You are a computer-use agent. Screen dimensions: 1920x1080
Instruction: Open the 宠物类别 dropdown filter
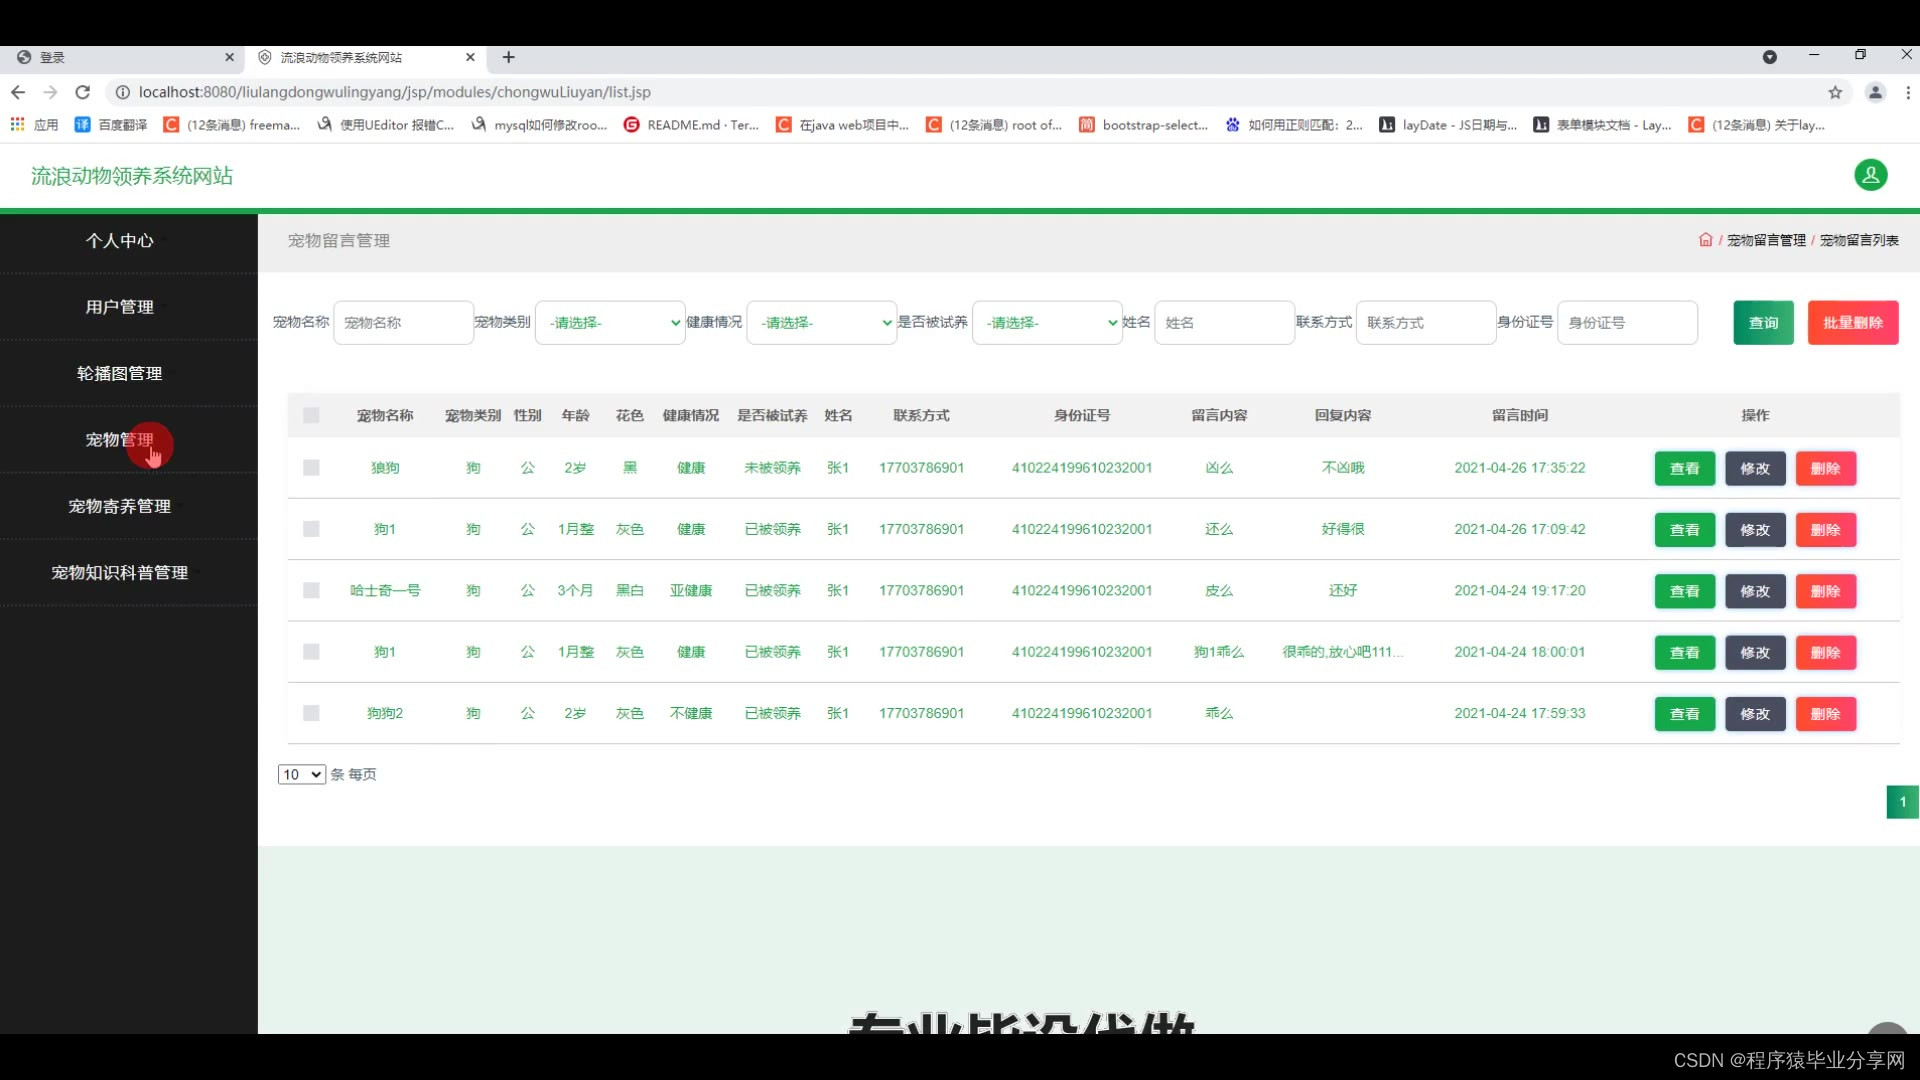(x=610, y=323)
